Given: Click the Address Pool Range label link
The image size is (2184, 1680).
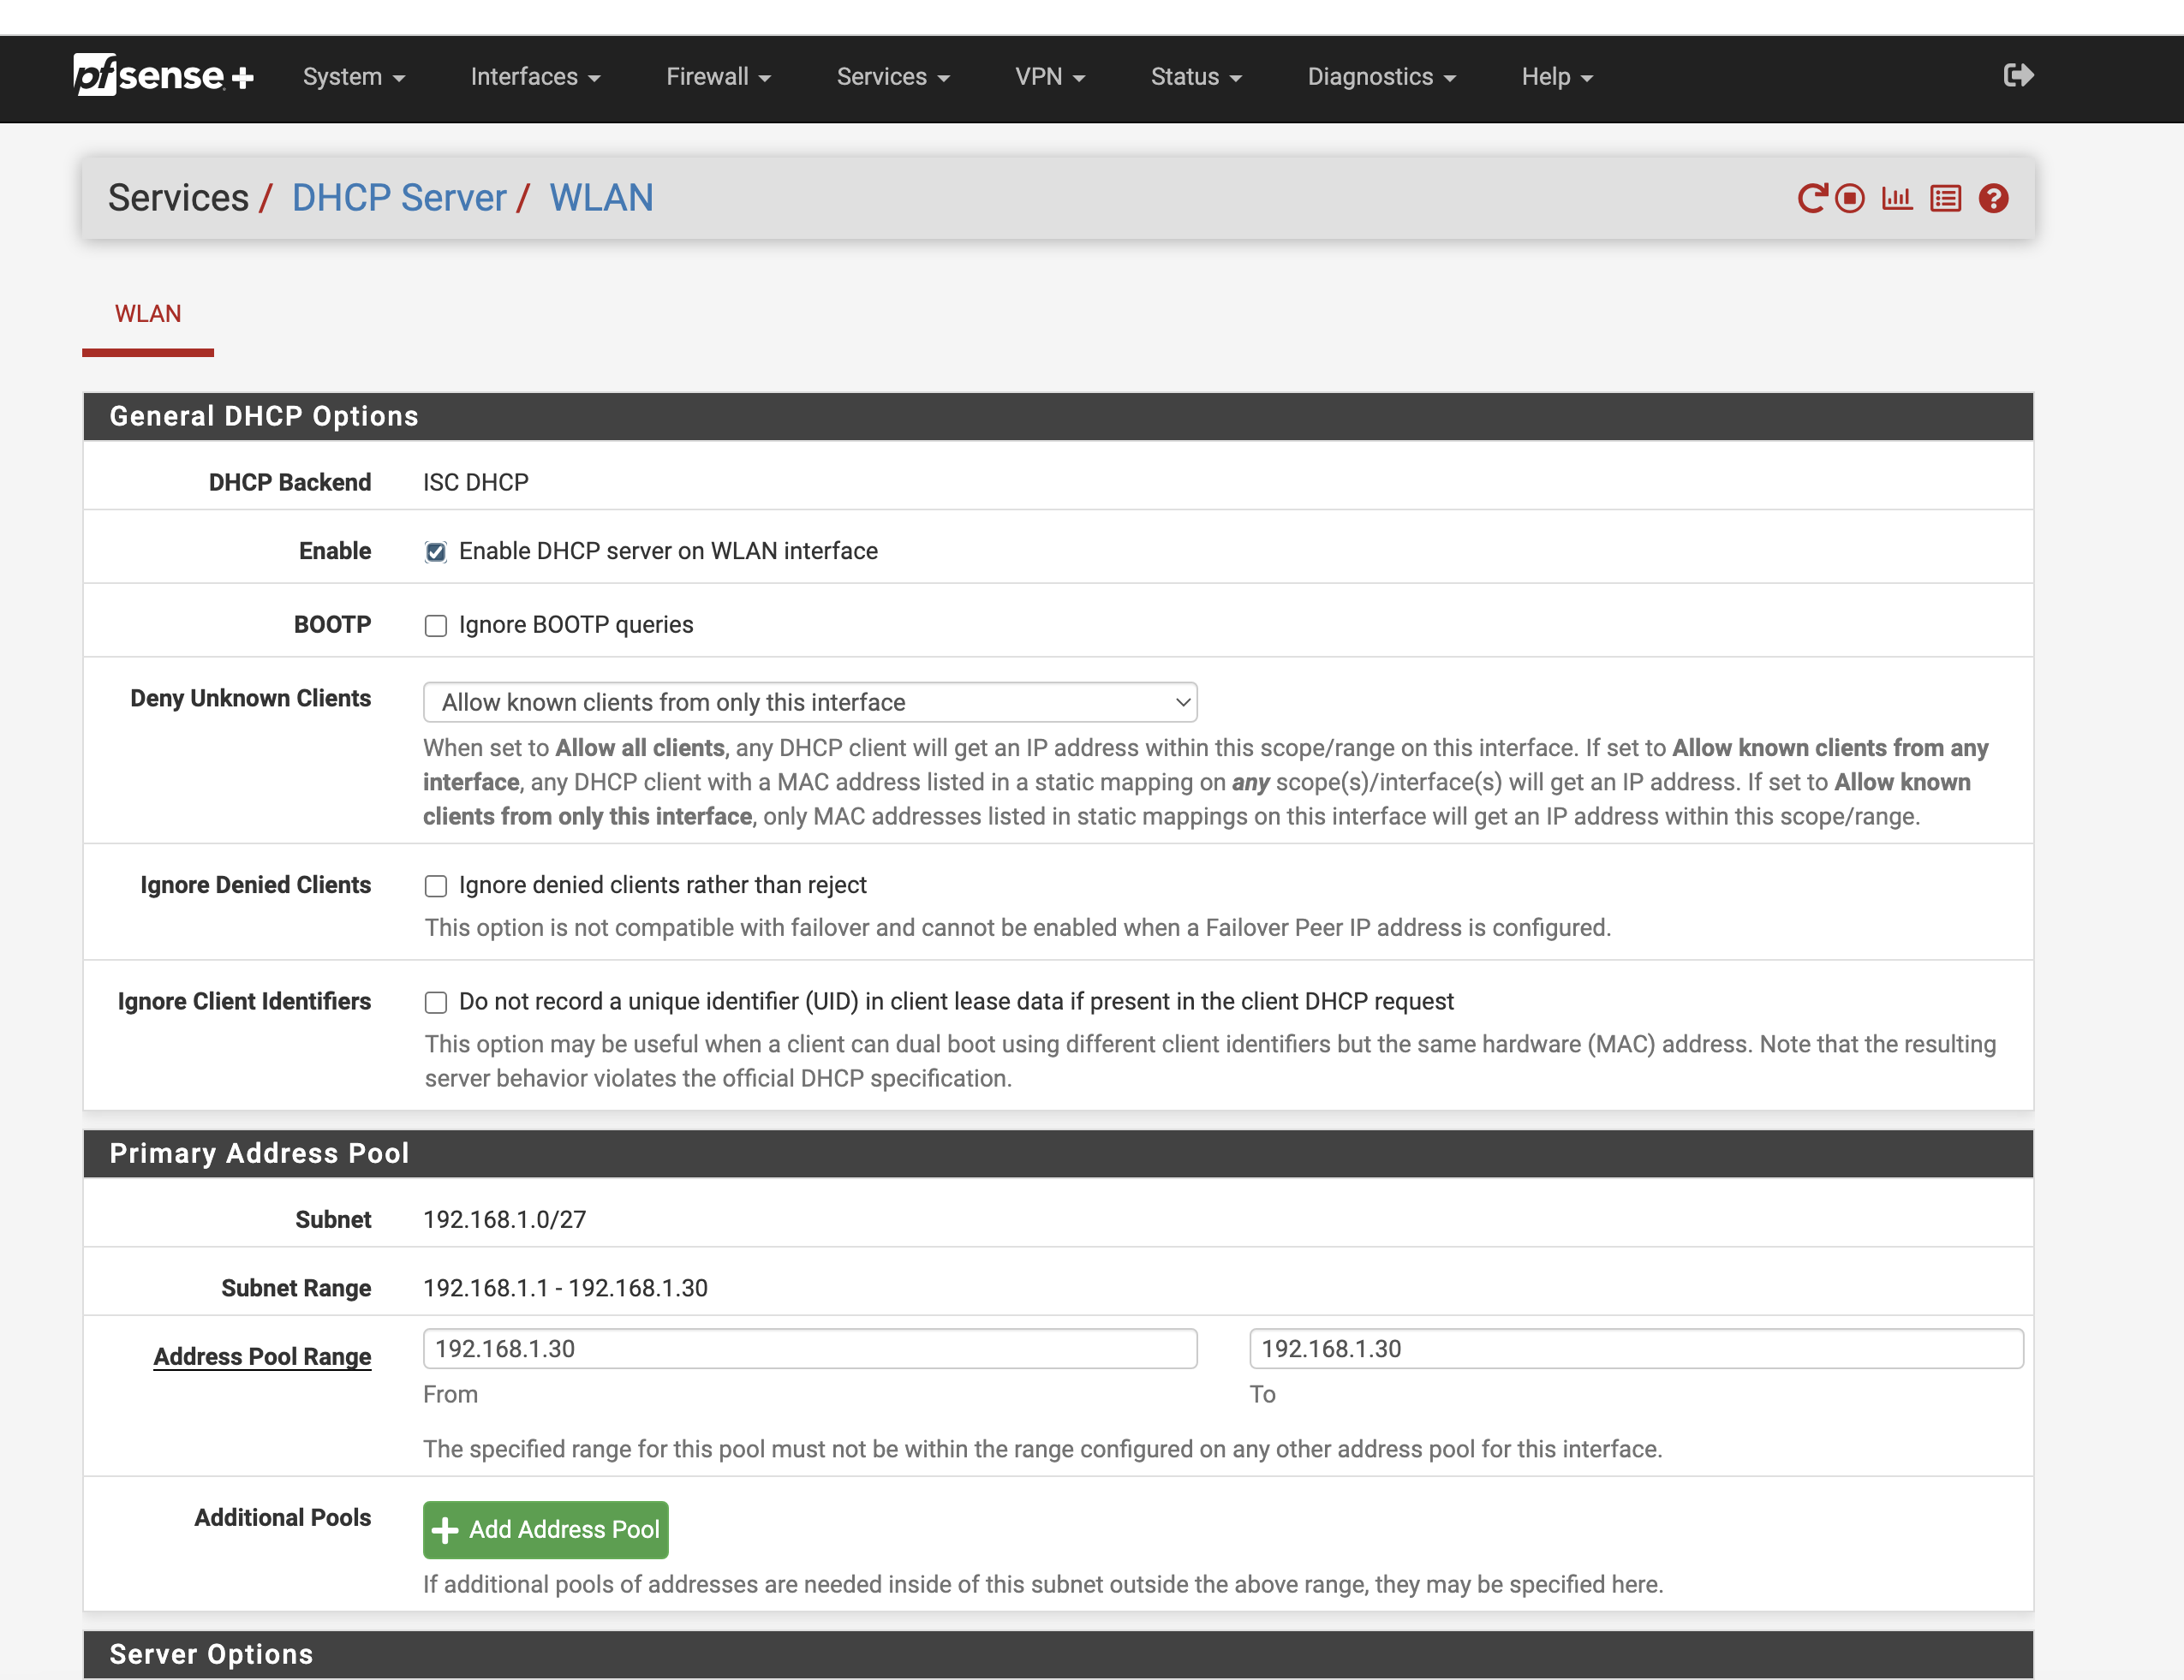Looking at the screenshot, I should click(x=262, y=1356).
